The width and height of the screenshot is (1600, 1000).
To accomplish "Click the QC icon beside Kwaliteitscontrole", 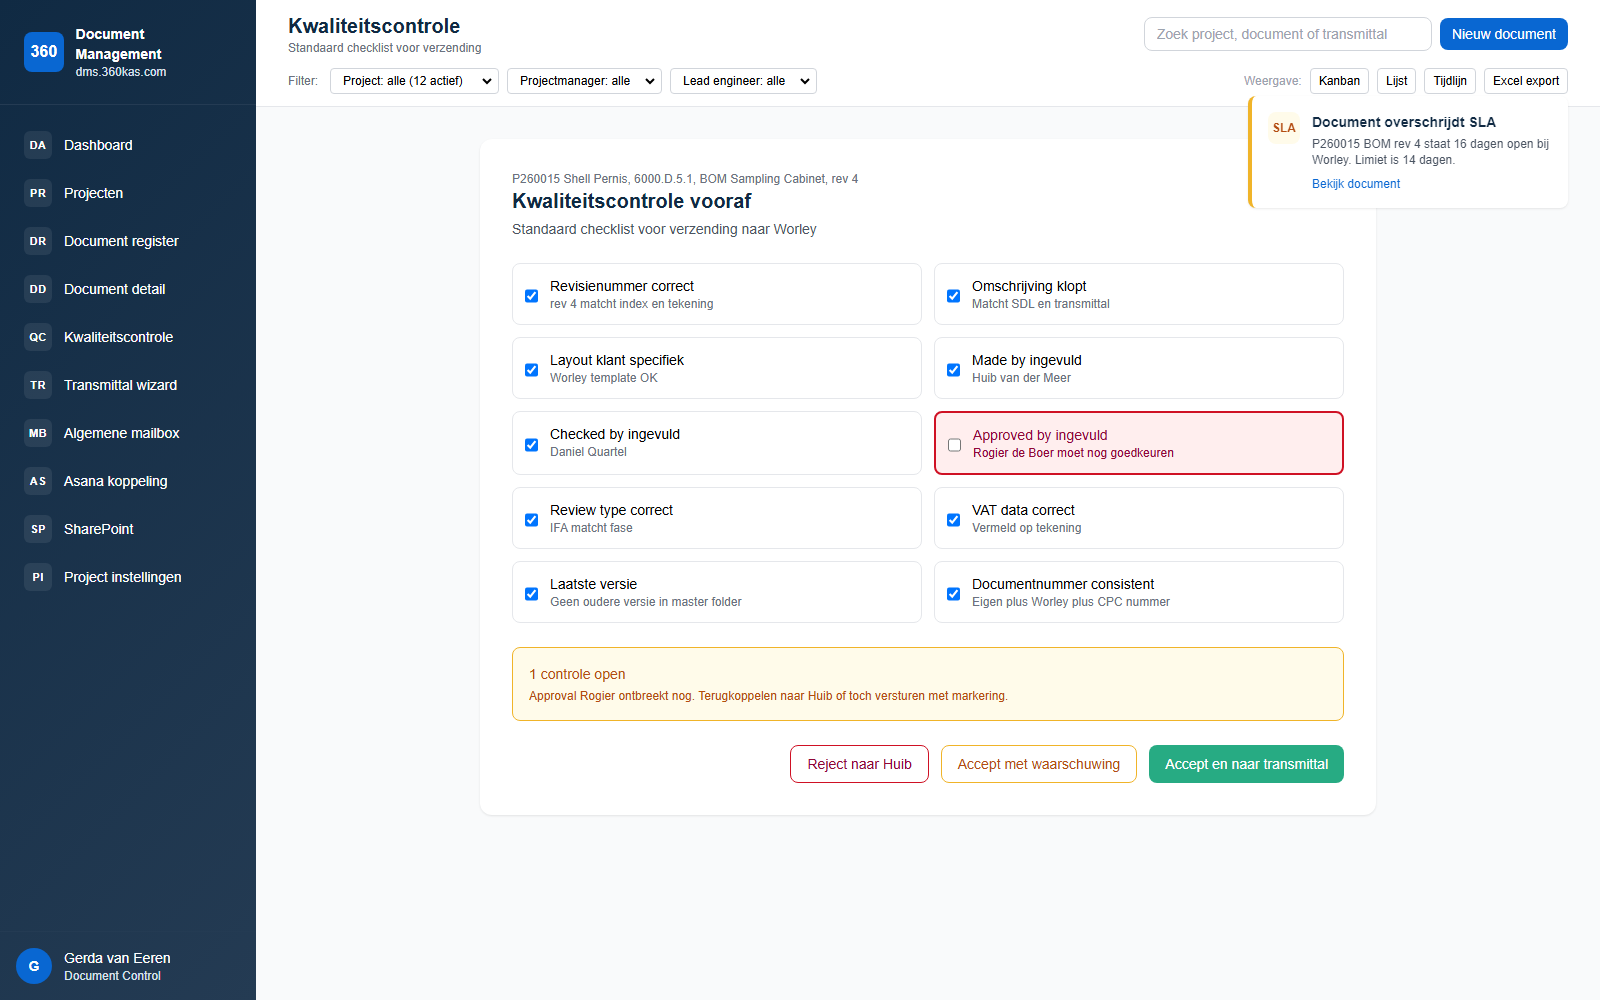I will tap(38, 337).
